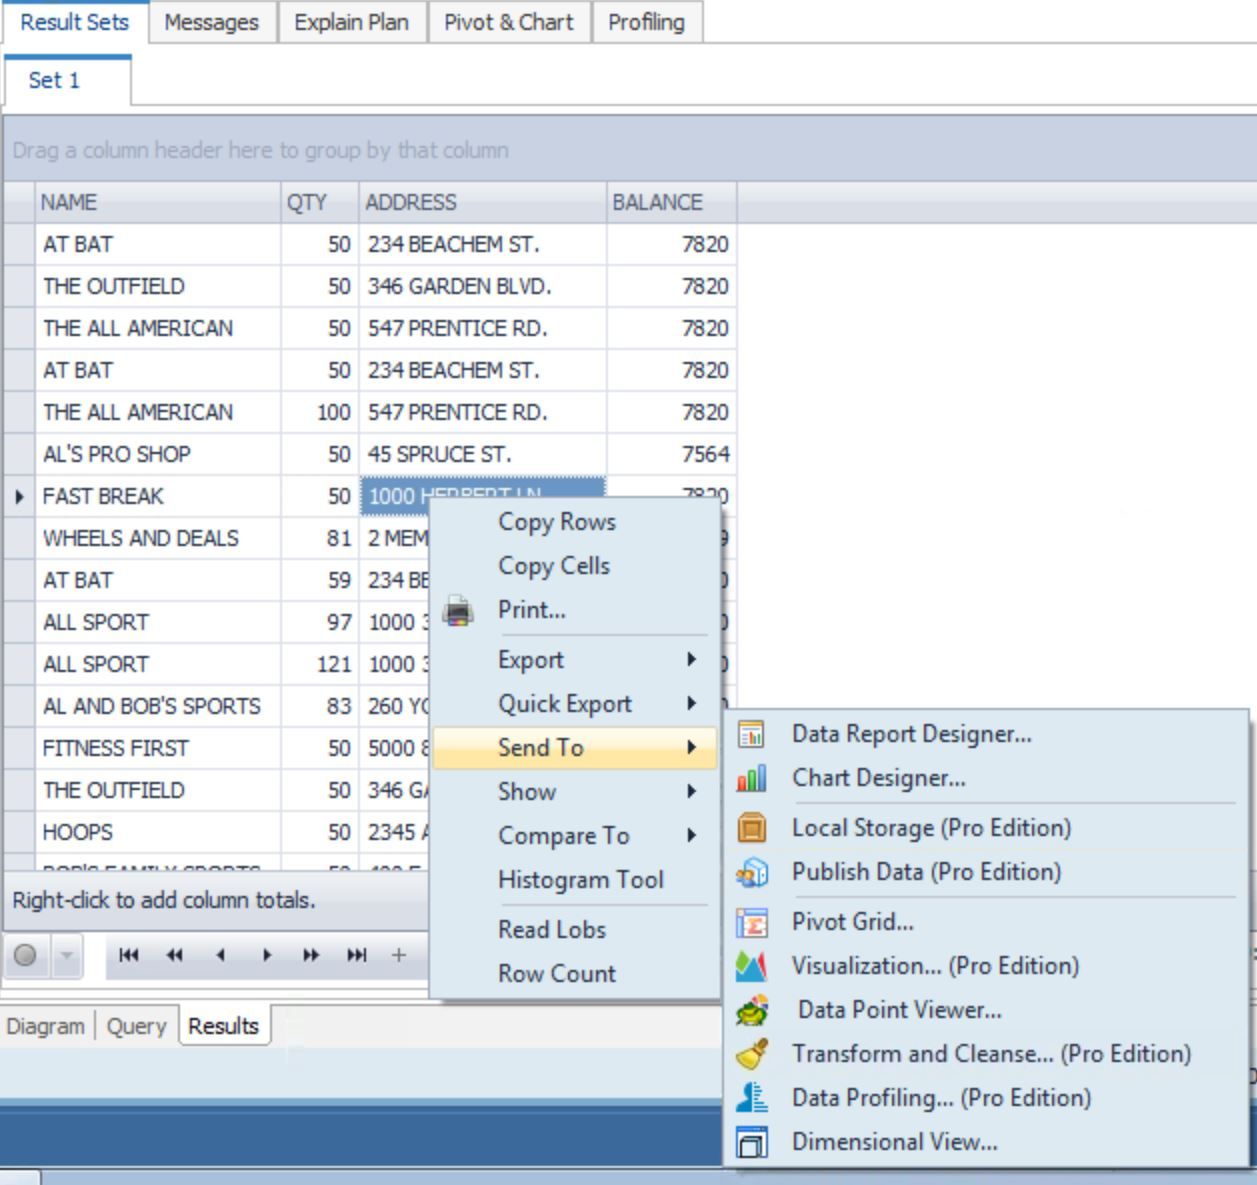The height and width of the screenshot is (1185, 1257).
Task: Sort by the ADDRESS column header
Action: tap(483, 202)
